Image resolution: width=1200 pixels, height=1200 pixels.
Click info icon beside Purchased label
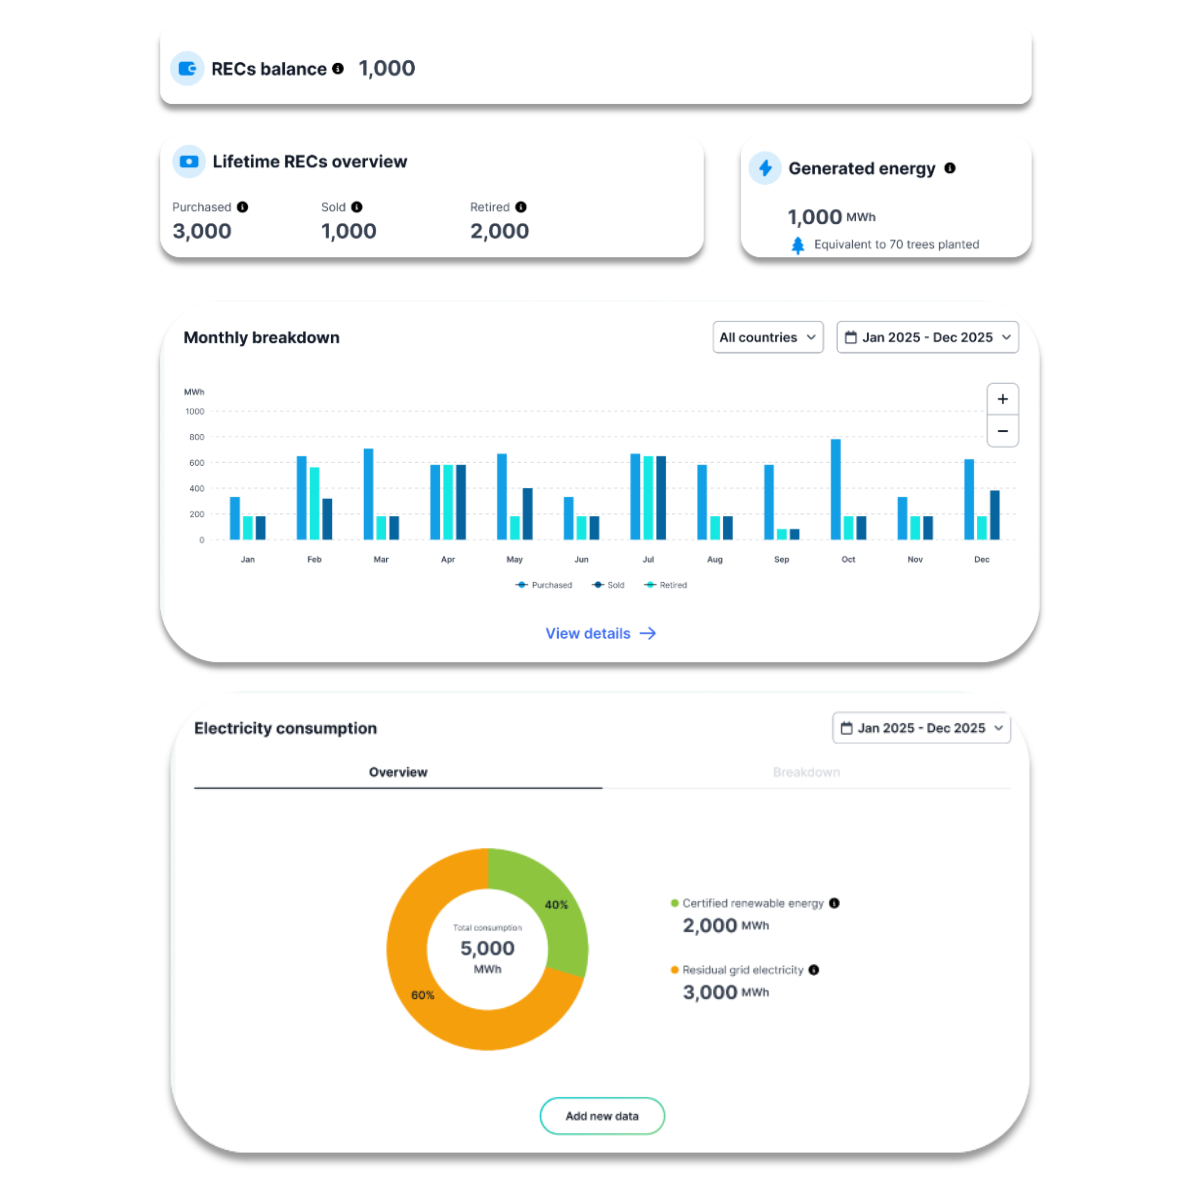click(243, 207)
